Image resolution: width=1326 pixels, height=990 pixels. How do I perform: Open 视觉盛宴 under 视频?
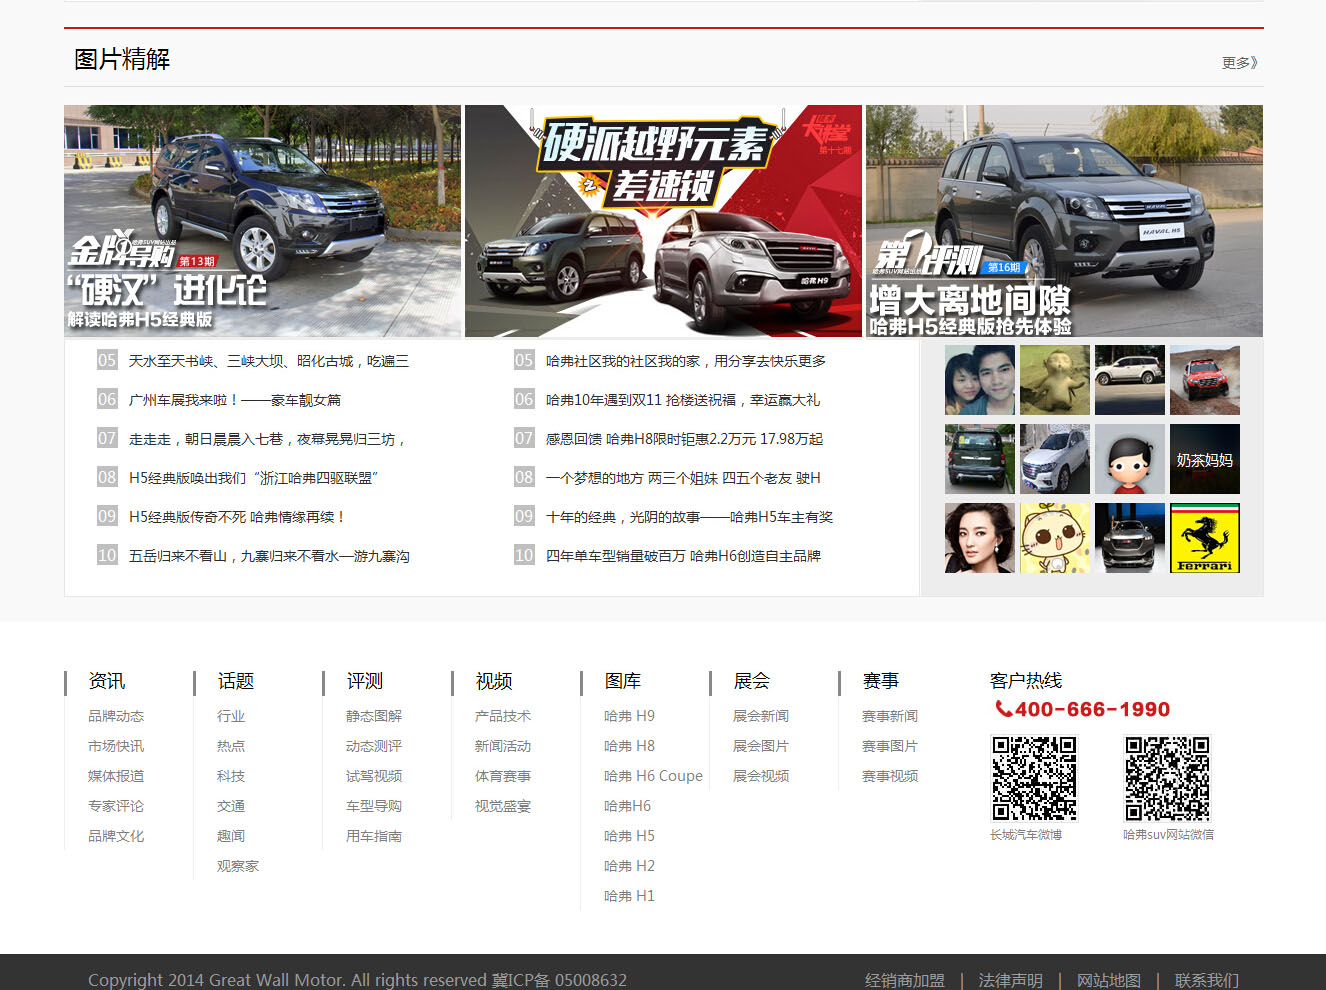point(503,806)
